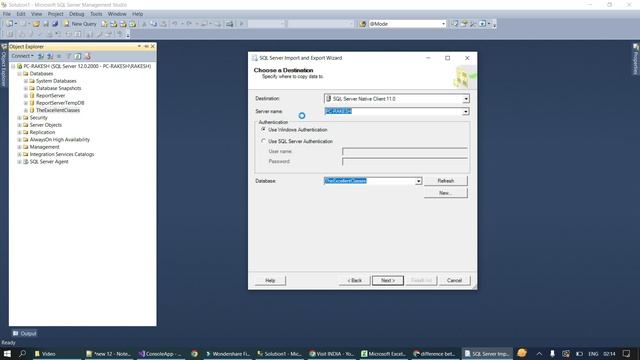Expand the Security folder node
This screenshot has width=640, height=360.
tap(19, 118)
